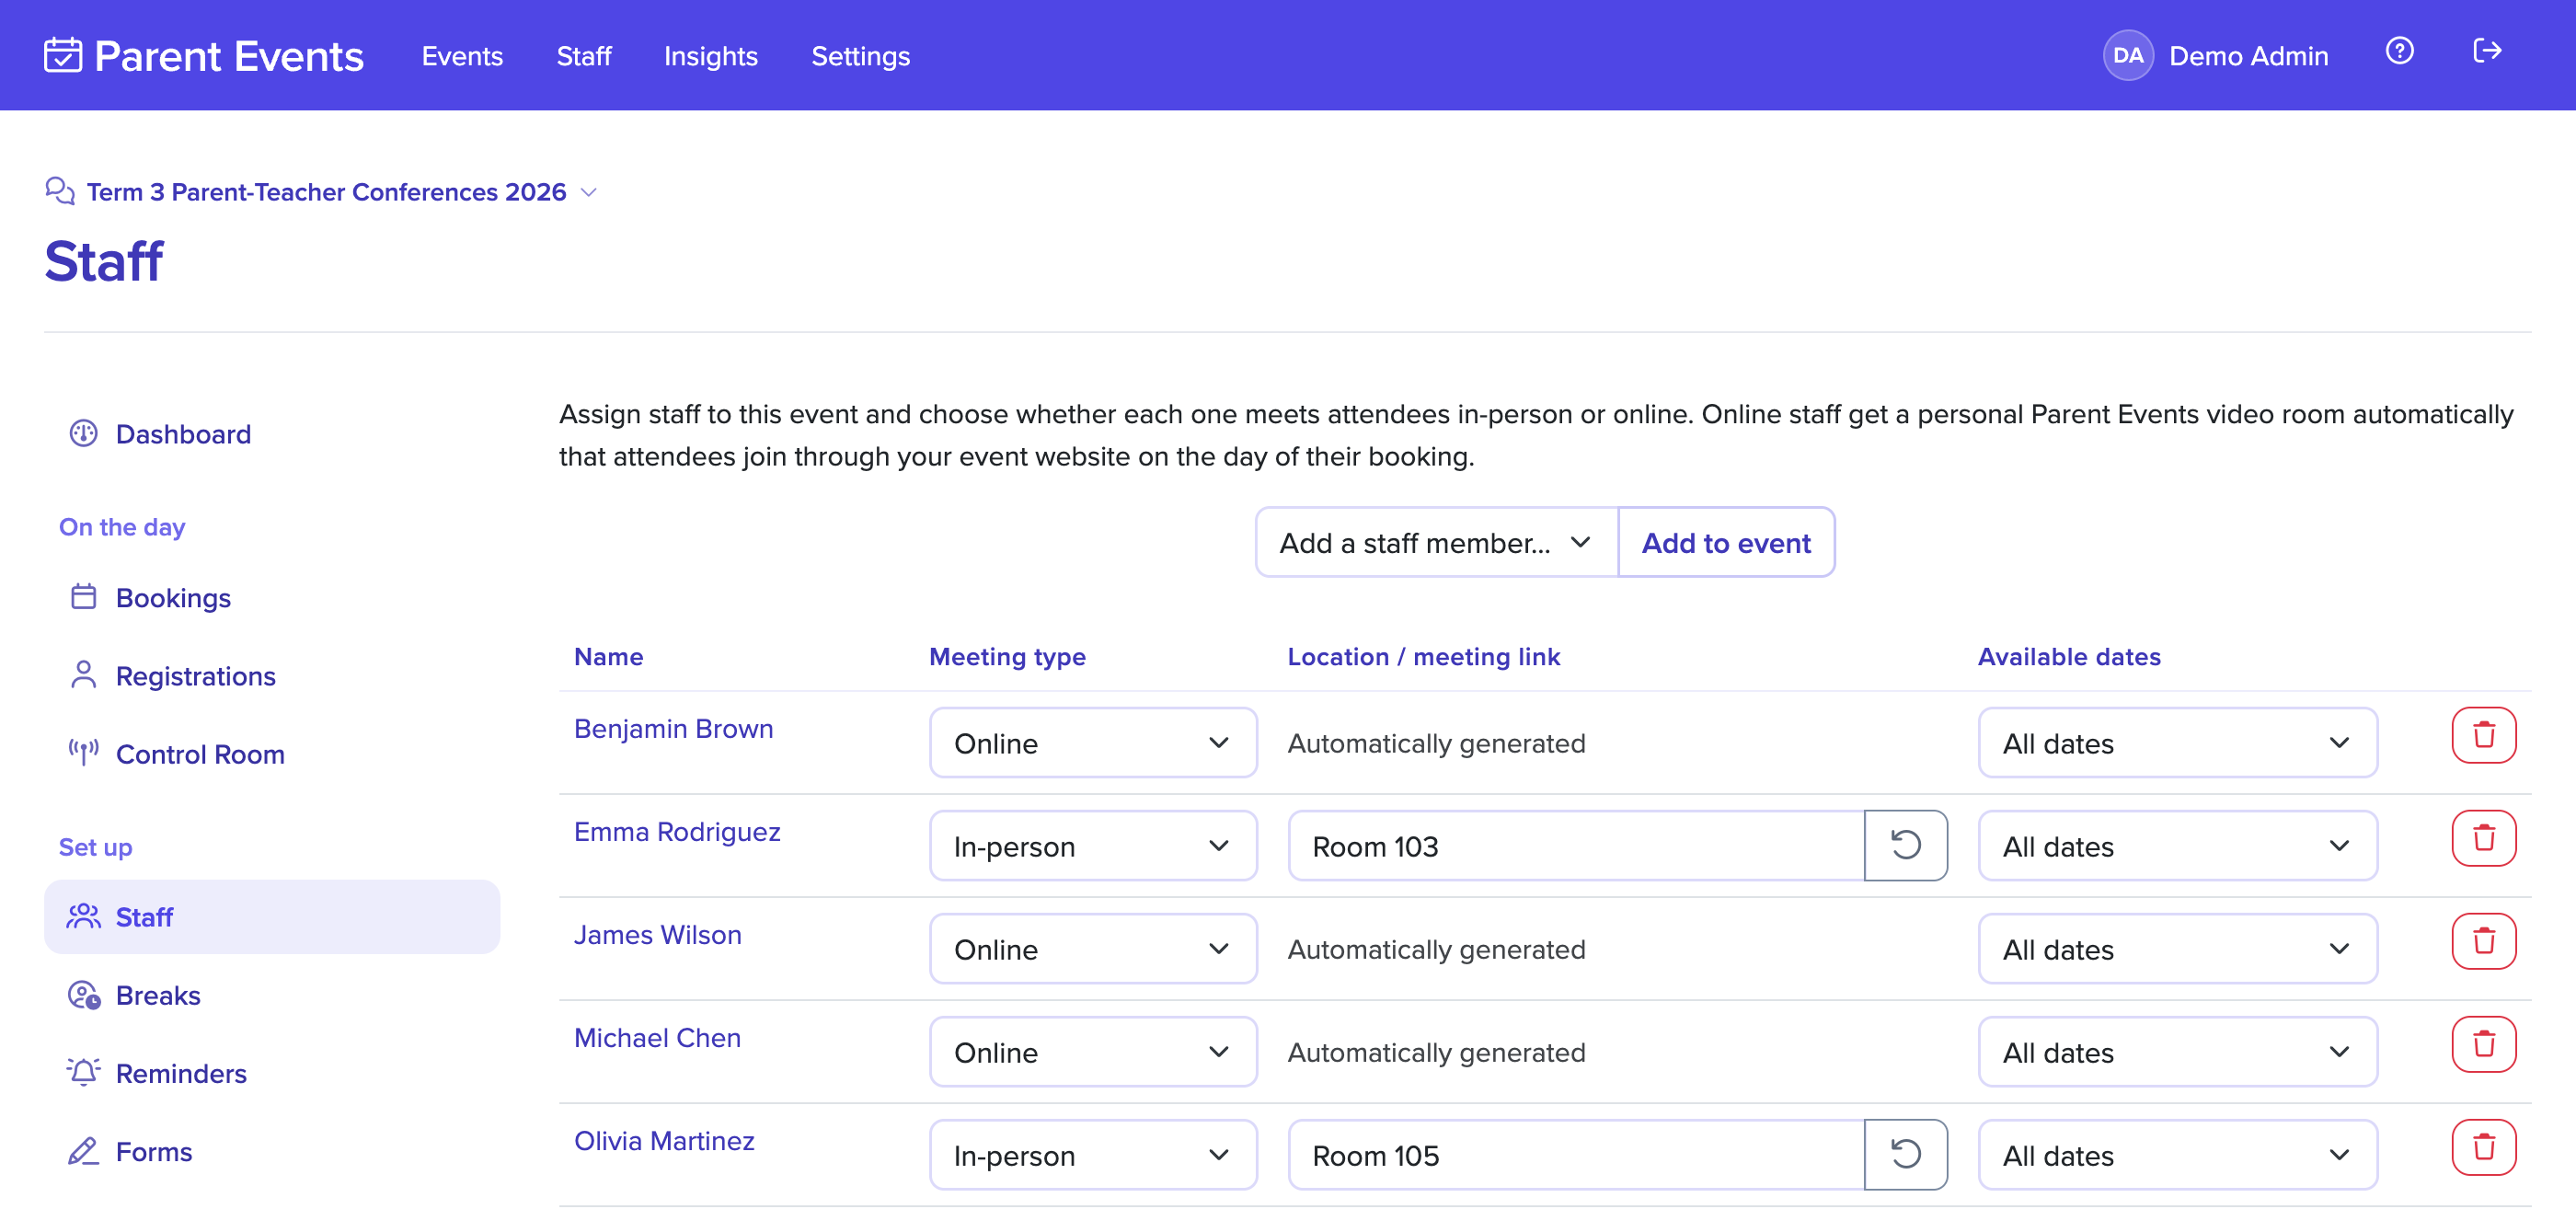
Task: Delete Olivia Martinez with trash icon
Action: point(2483,1147)
